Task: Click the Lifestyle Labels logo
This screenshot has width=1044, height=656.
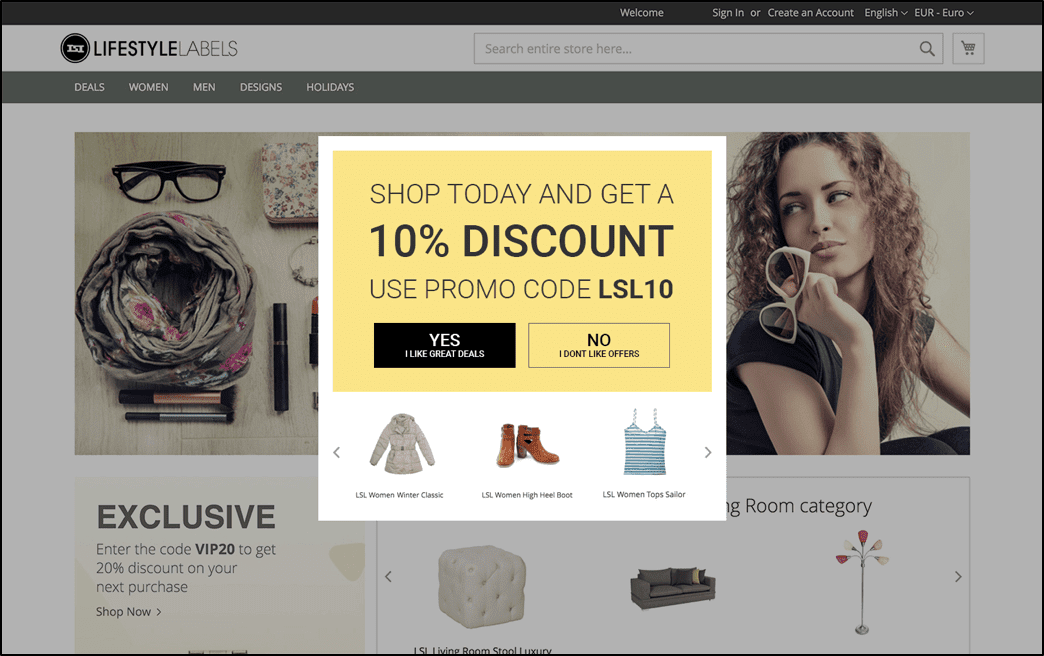Action: (149, 48)
